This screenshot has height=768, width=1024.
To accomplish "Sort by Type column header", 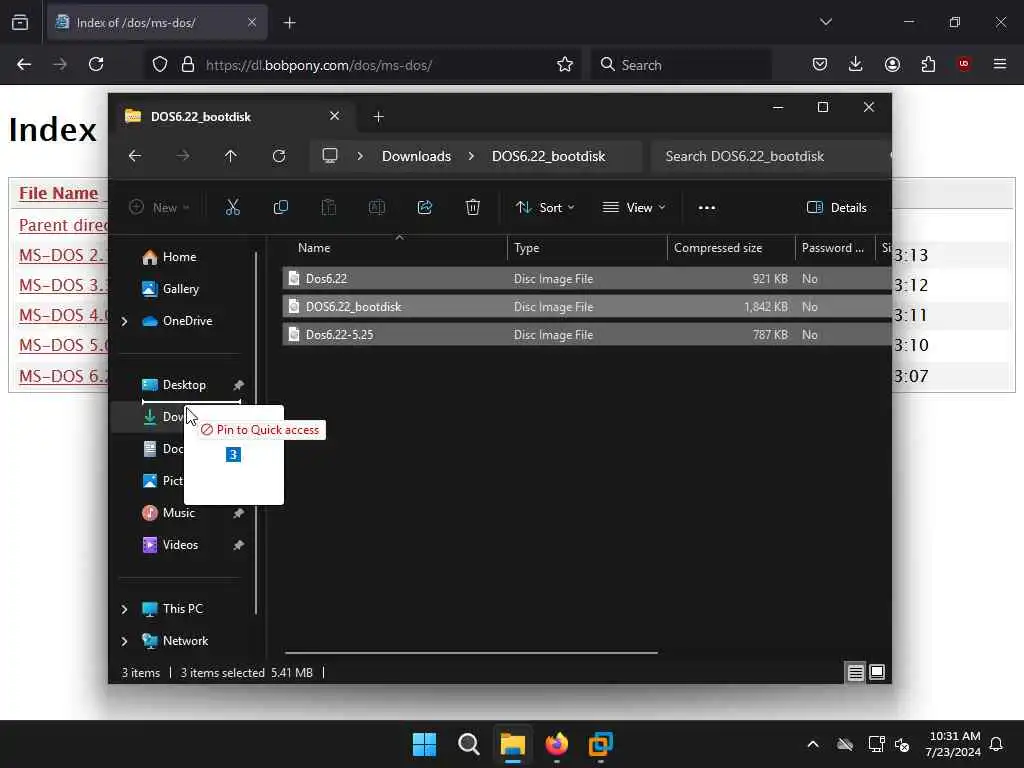I will pos(586,248).
